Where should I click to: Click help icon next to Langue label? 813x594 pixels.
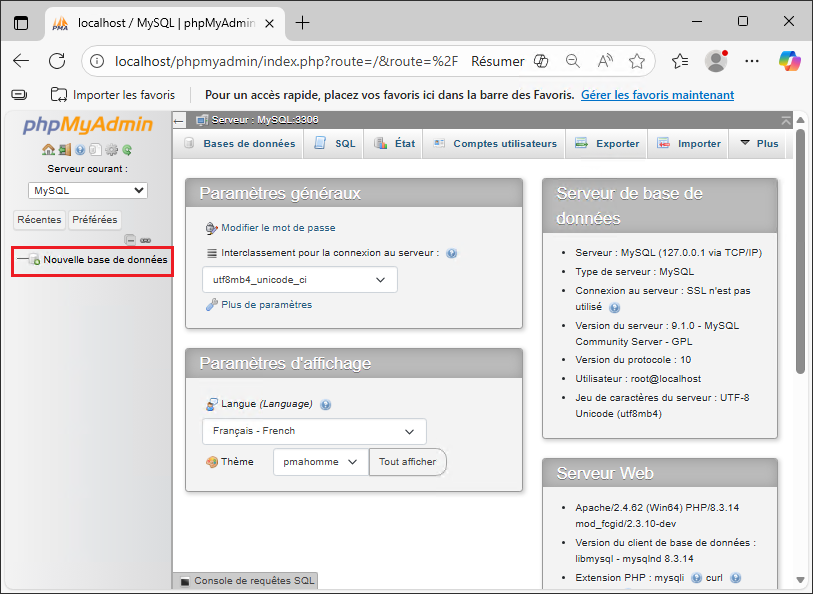point(326,405)
